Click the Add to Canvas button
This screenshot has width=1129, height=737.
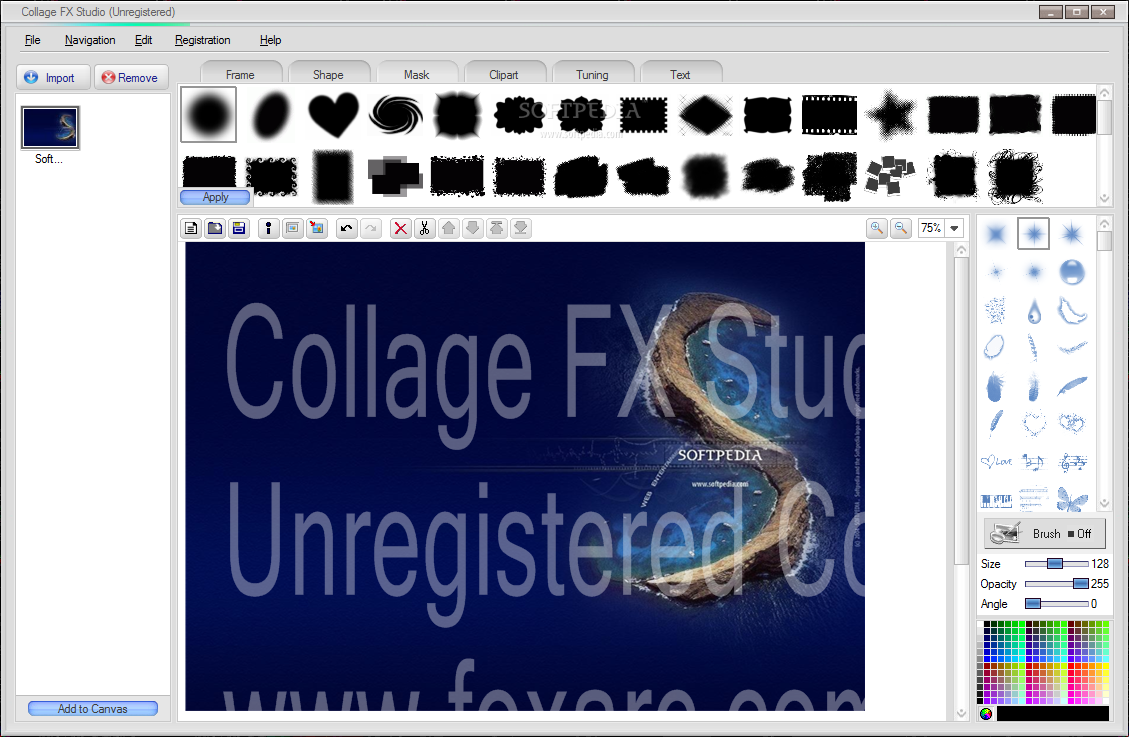coord(93,708)
